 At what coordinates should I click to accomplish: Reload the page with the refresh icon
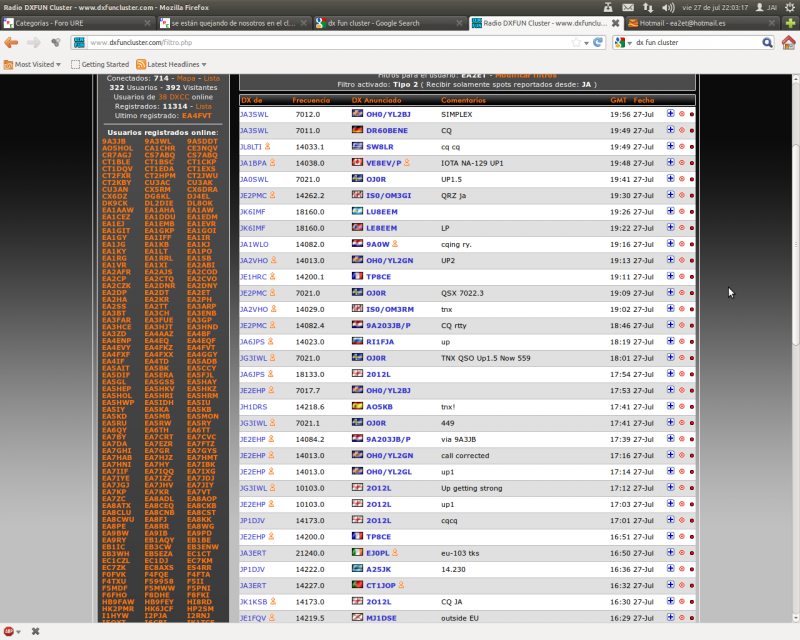tap(598, 42)
